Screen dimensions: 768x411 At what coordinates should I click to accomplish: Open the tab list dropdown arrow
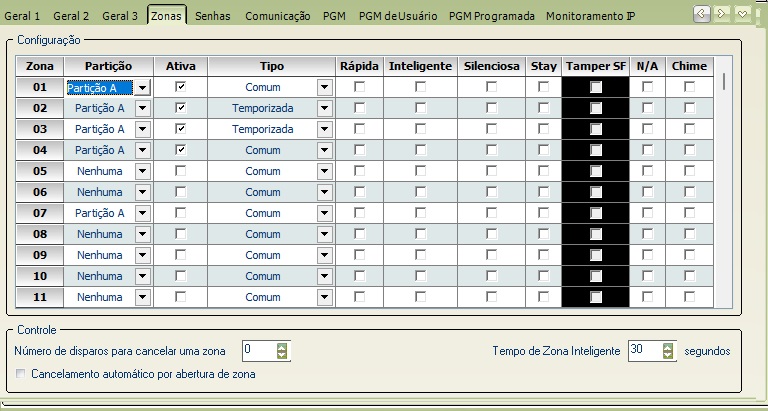tap(743, 14)
